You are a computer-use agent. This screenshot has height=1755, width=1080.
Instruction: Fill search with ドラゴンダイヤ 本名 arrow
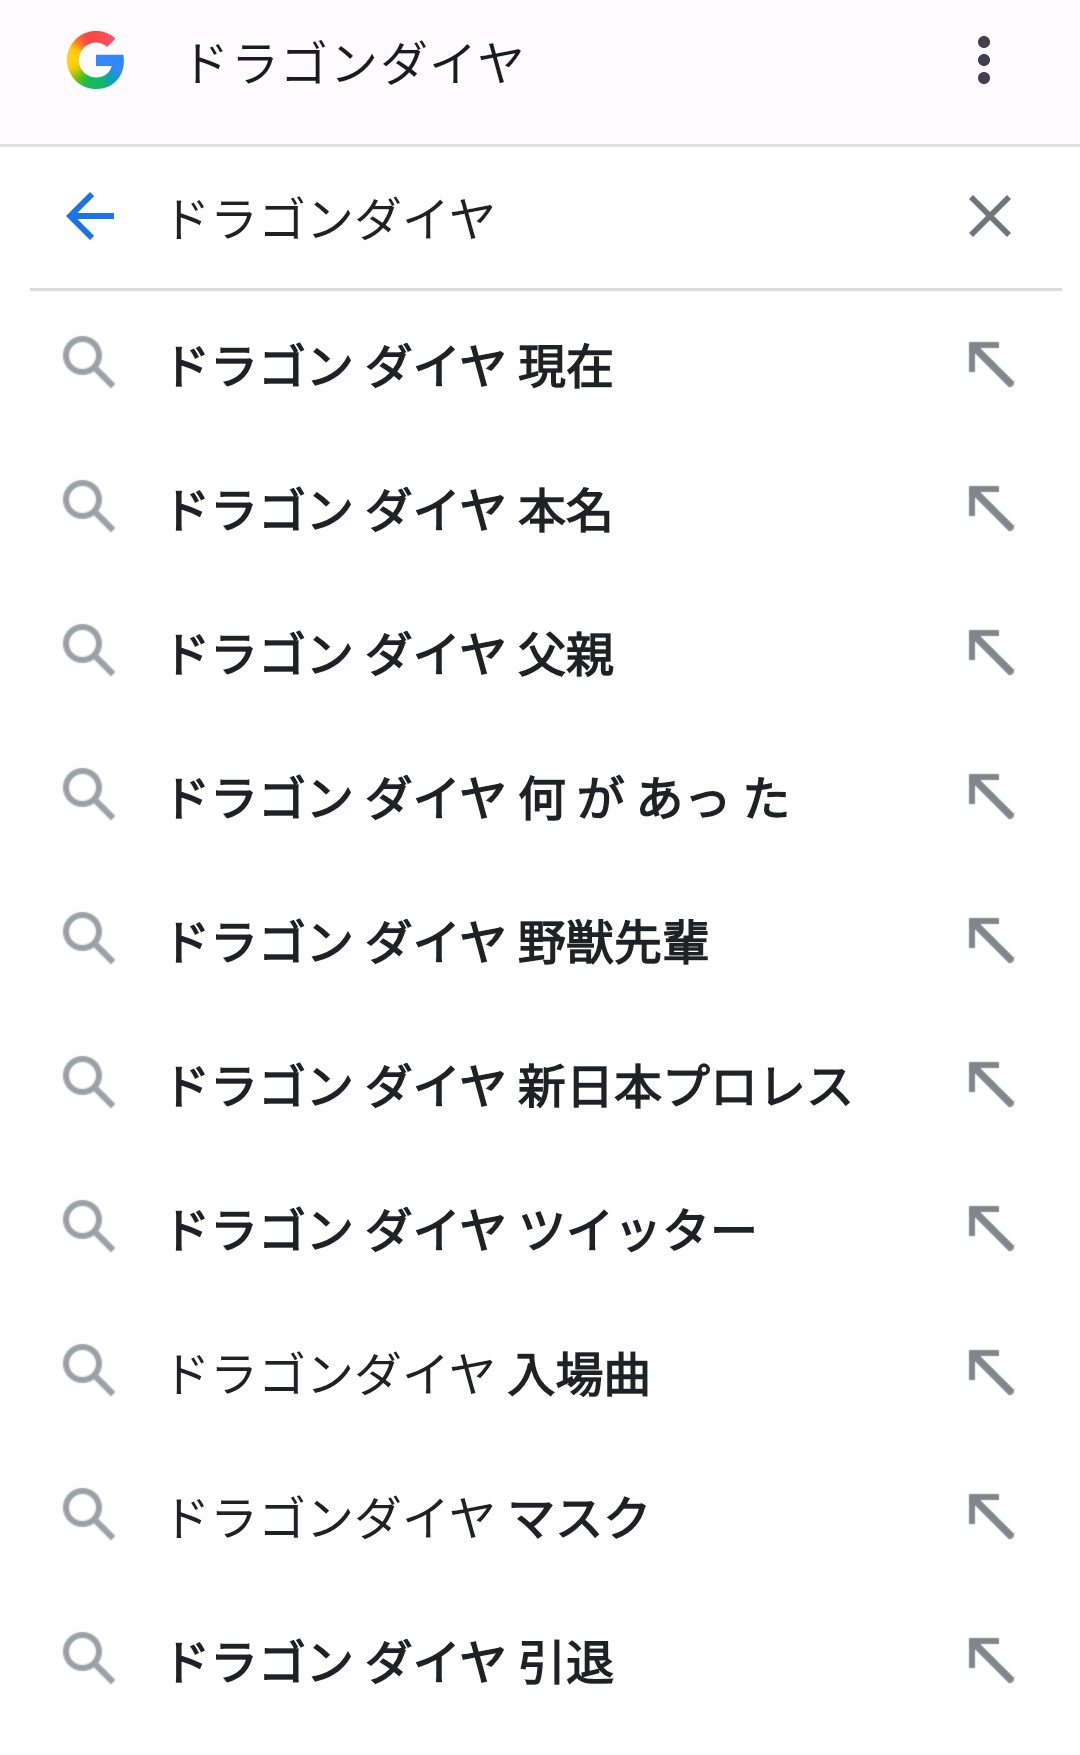(x=991, y=509)
